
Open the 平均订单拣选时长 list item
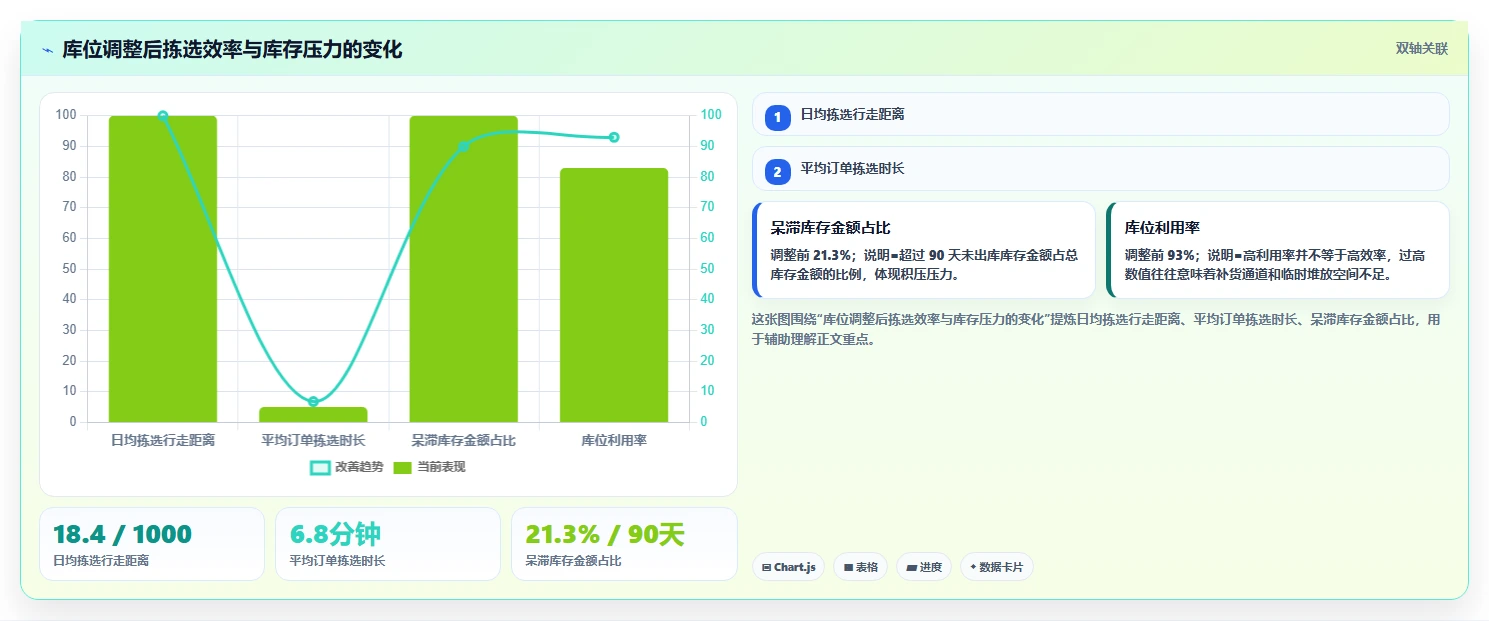(x=1100, y=168)
